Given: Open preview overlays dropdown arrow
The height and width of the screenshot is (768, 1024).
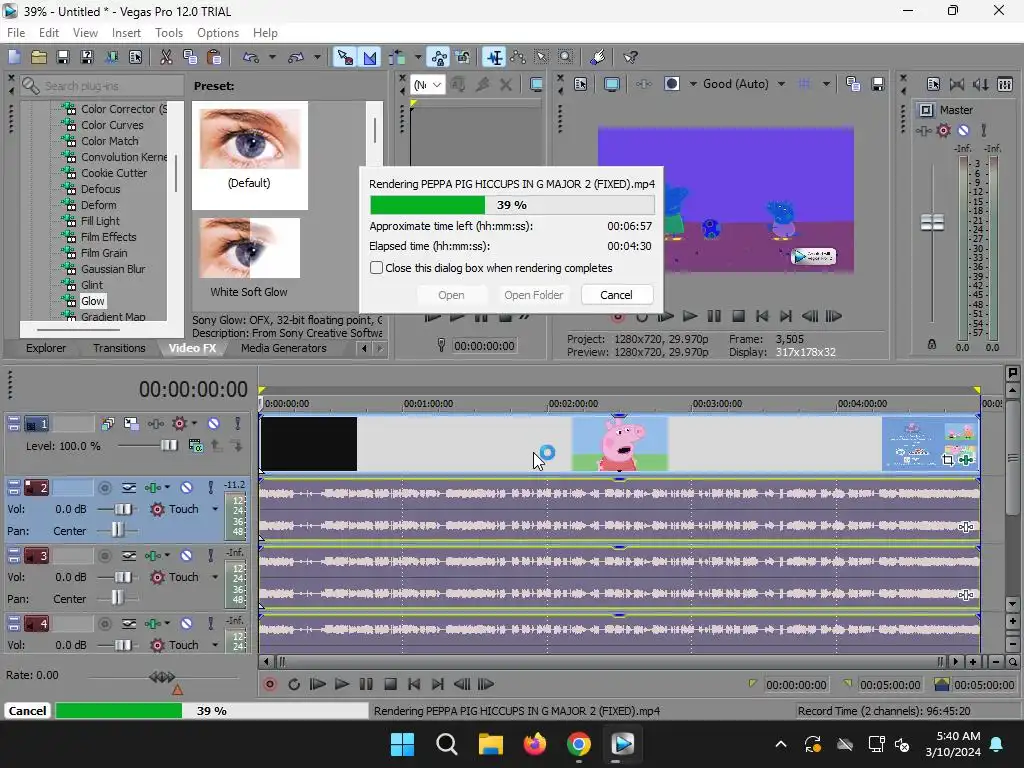Looking at the screenshot, I should point(826,84).
